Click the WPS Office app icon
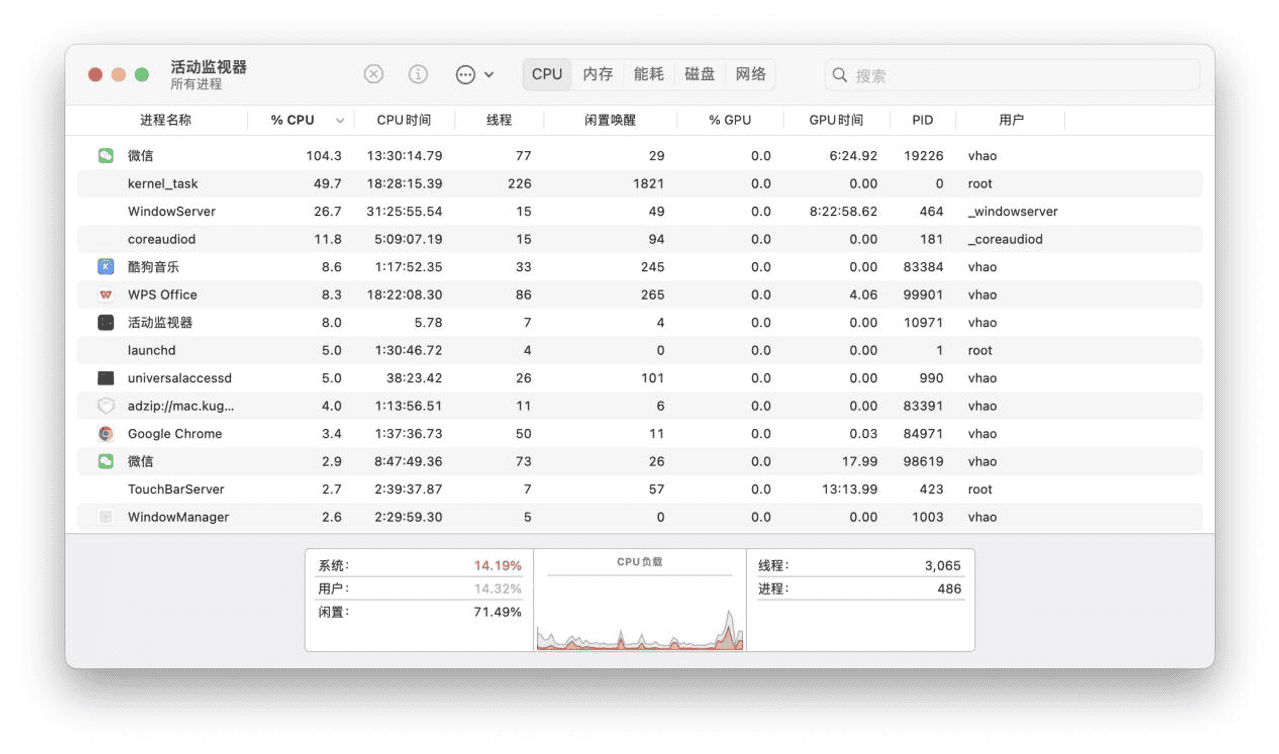Image resolution: width=1279 pixels, height=754 pixels. pos(106,295)
